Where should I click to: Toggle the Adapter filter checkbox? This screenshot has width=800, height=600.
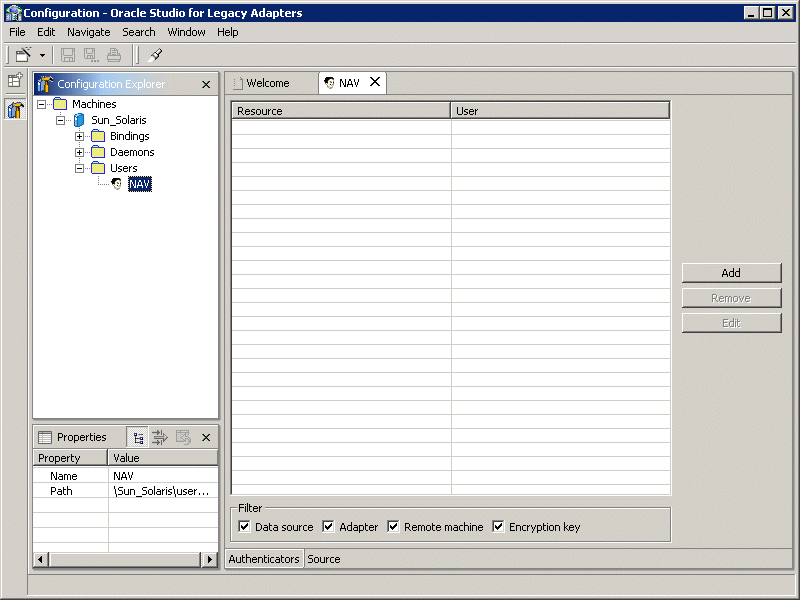[328, 527]
